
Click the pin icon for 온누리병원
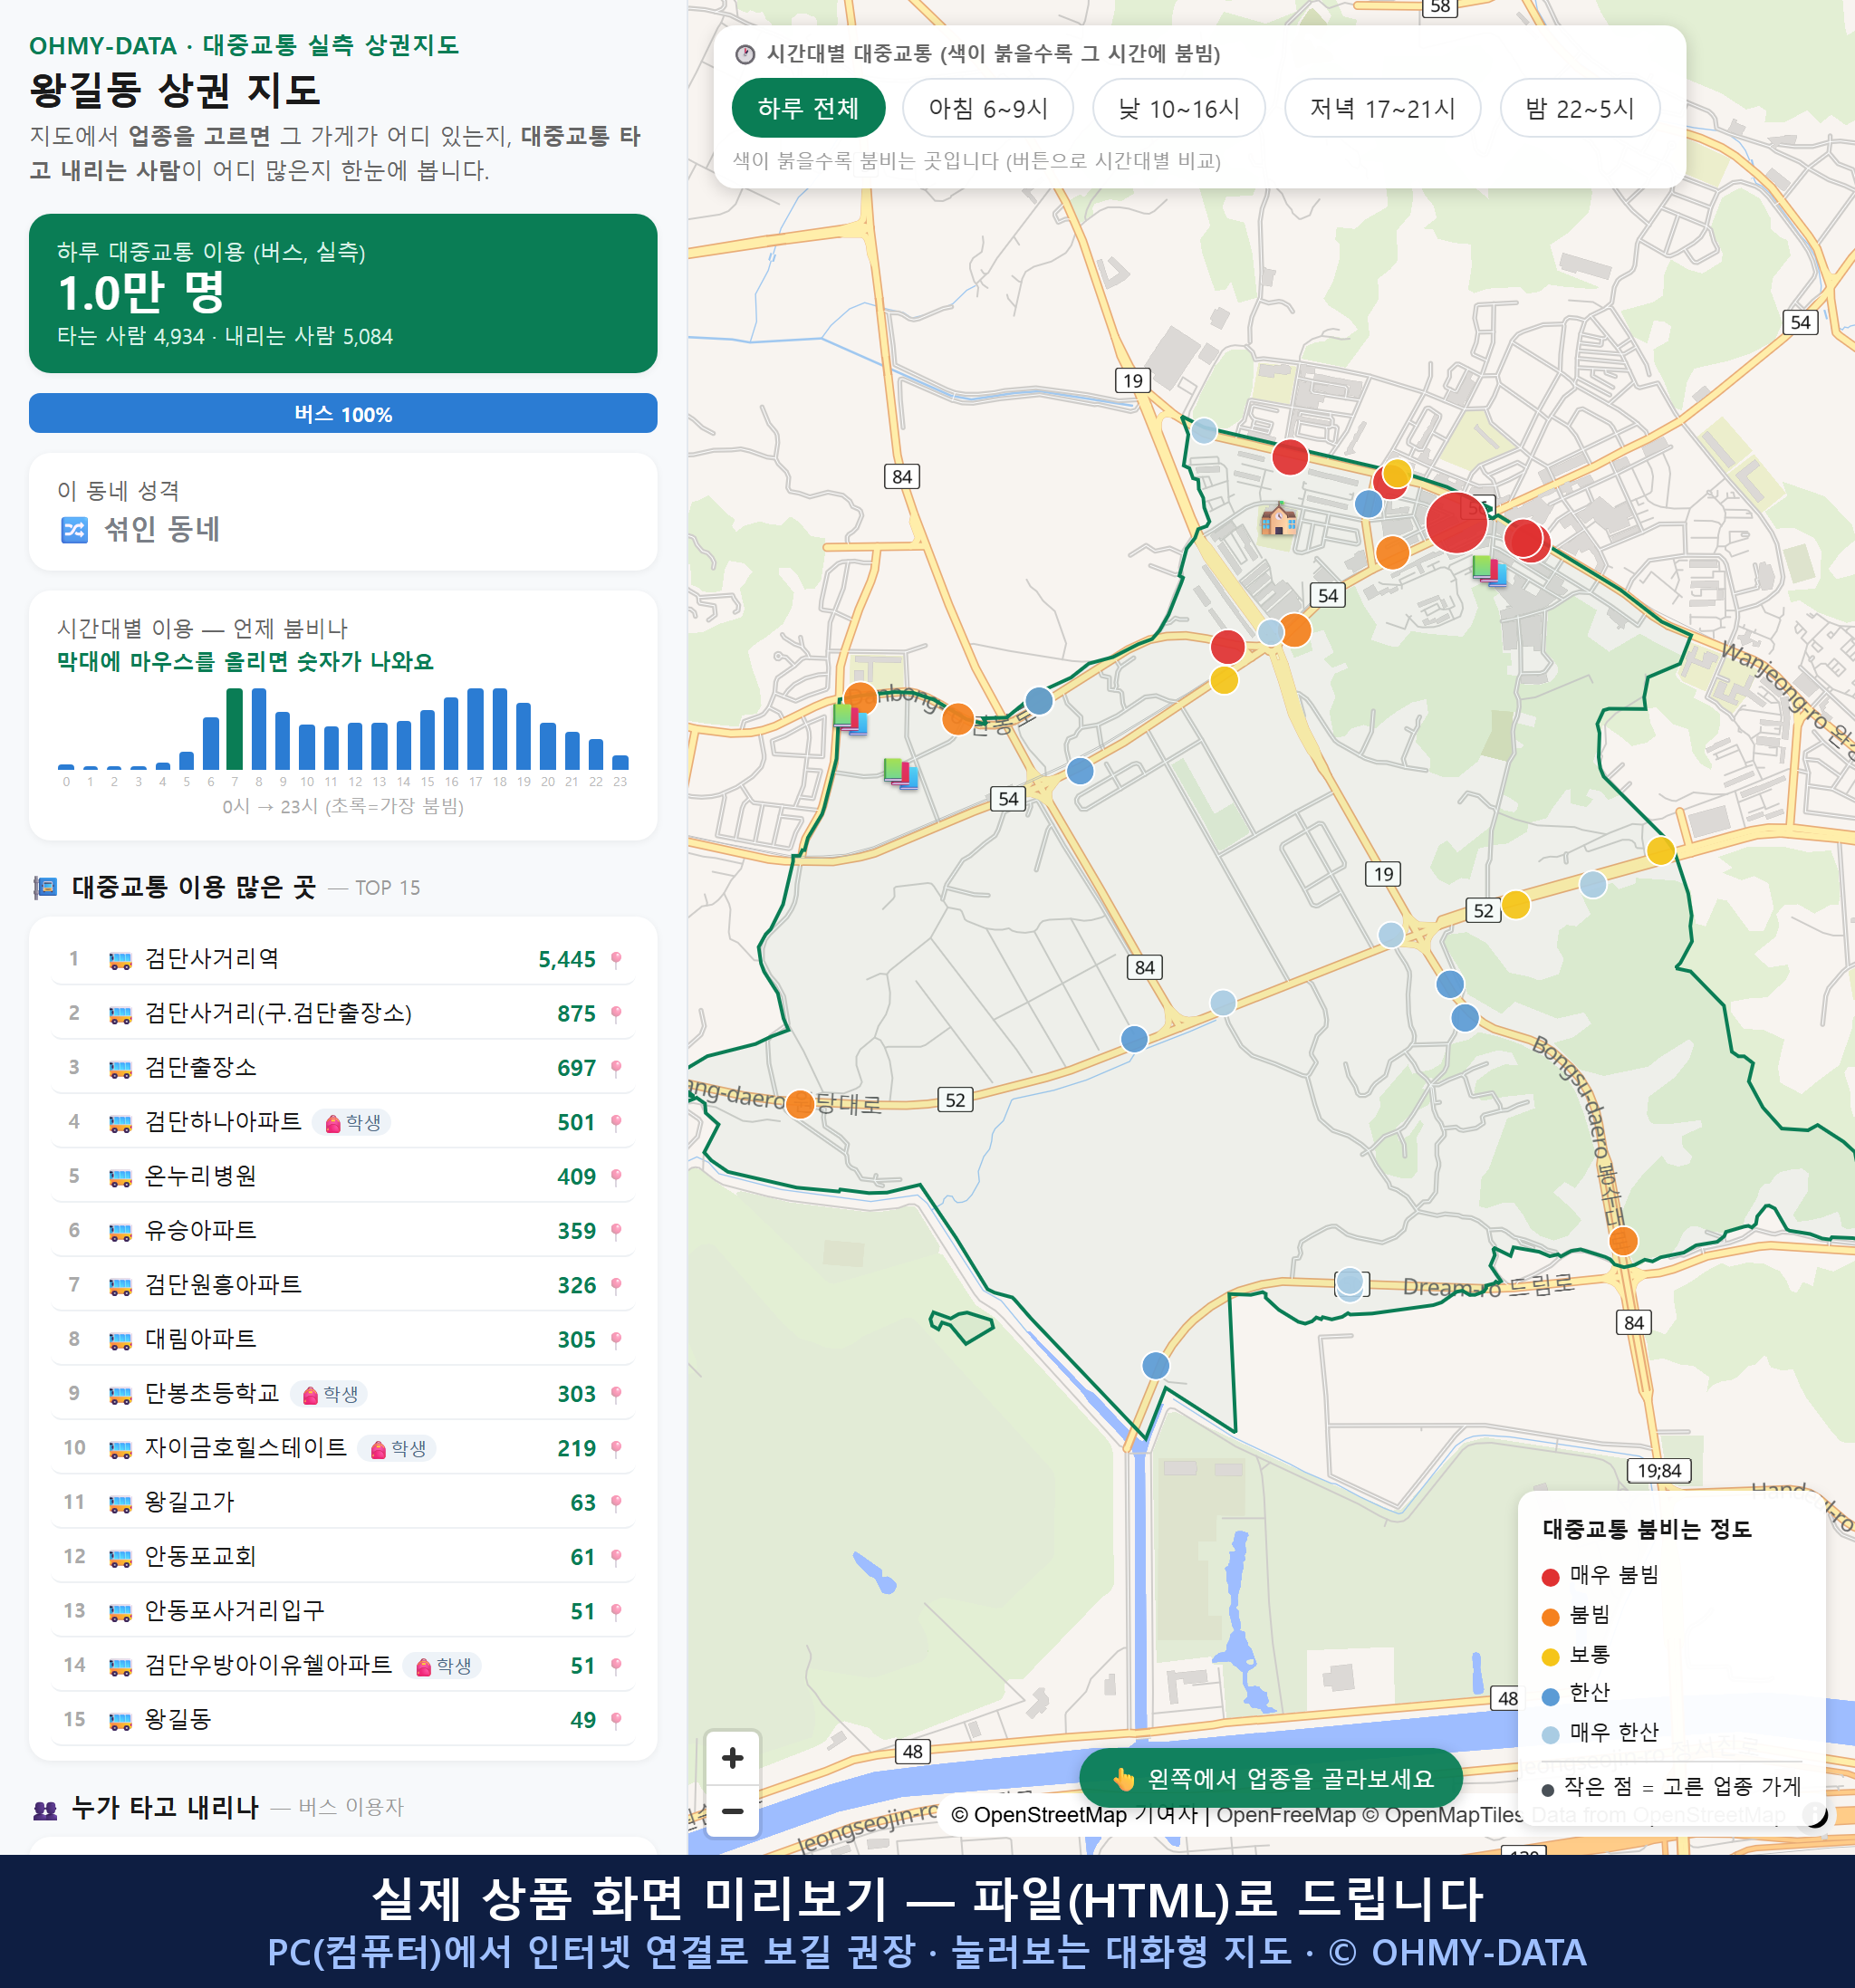pyautogui.click(x=616, y=1177)
